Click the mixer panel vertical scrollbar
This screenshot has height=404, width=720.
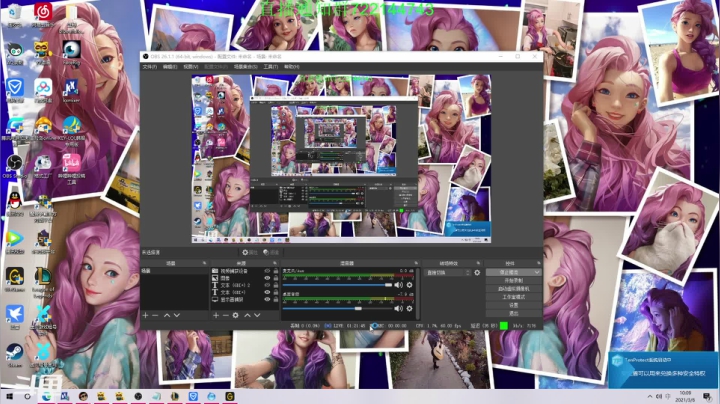point(417,294)
